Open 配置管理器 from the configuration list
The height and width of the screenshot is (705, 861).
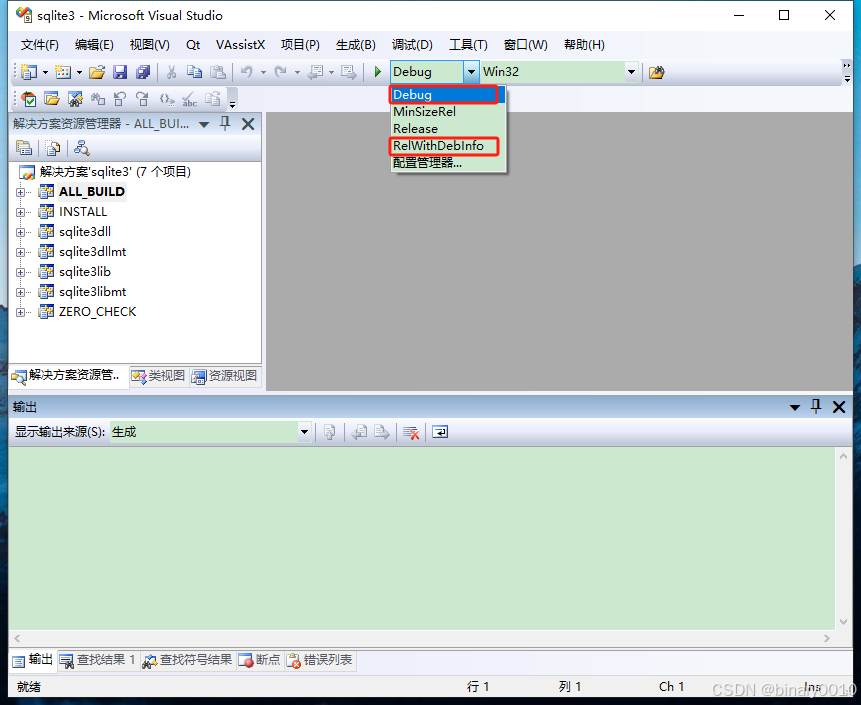[x=448, y=163]
